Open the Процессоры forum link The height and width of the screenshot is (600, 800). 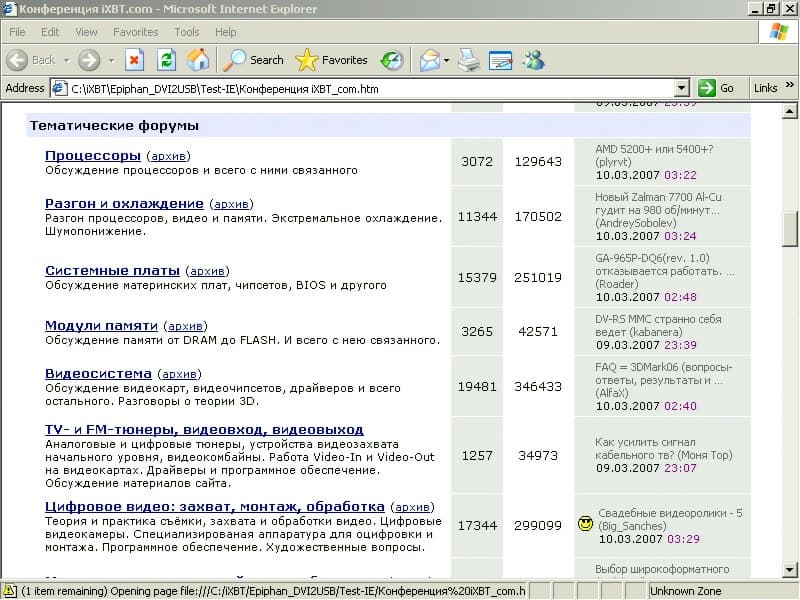pos(93,156)
